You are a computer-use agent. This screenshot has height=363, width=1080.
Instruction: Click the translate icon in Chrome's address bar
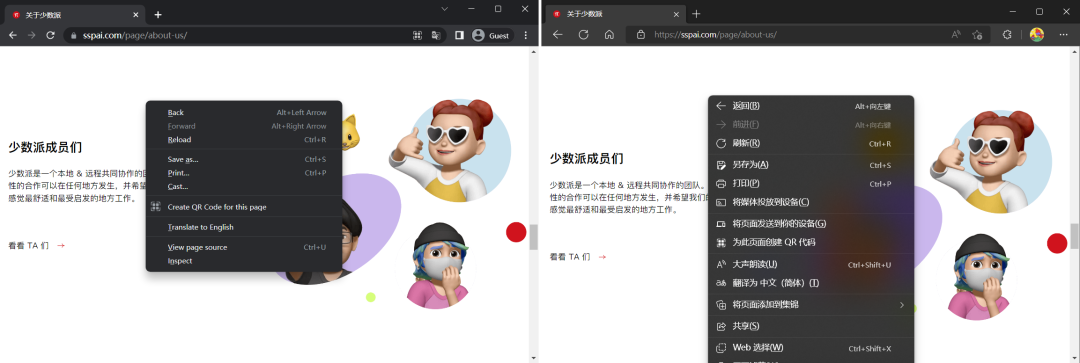435,35
